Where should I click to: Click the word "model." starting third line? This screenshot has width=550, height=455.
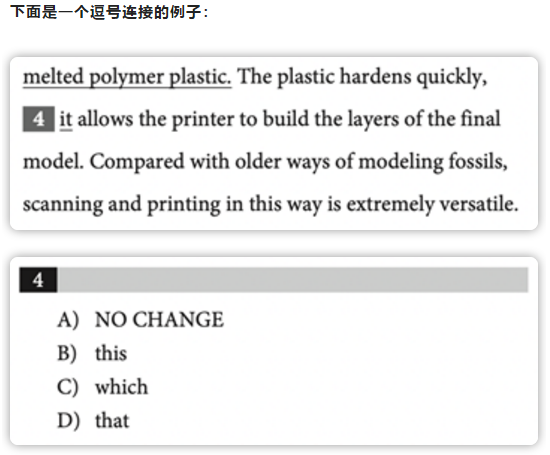click(x=54, y=162)
